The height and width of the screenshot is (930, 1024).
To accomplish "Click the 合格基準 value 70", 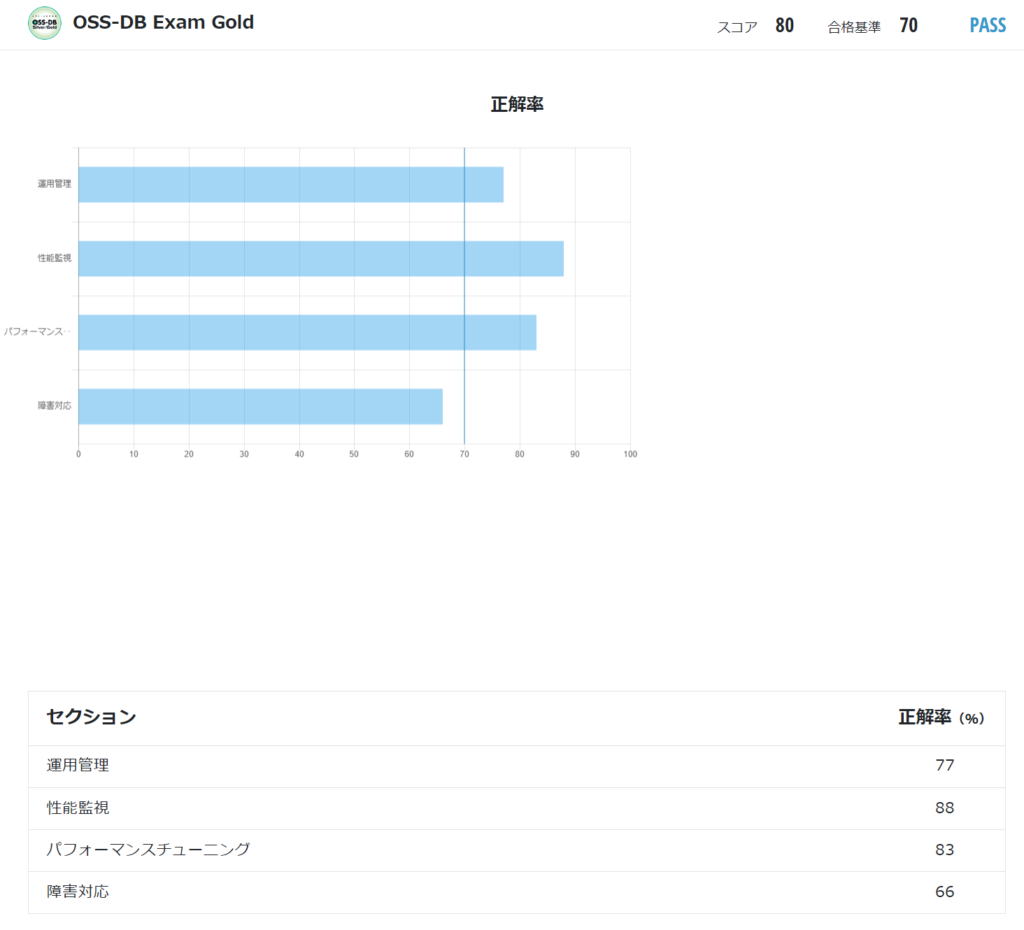I will coord(908,24).
